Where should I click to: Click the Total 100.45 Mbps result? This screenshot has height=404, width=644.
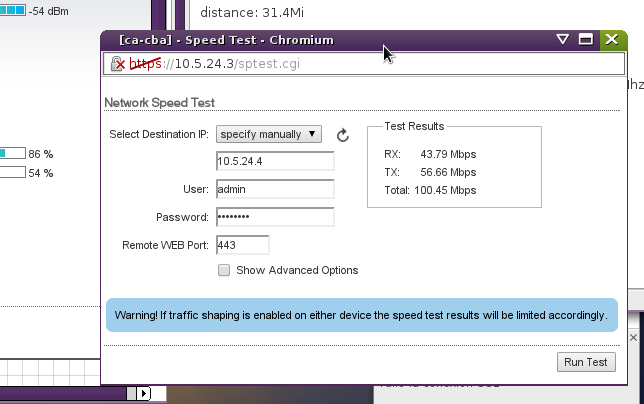tap(430, 190)
